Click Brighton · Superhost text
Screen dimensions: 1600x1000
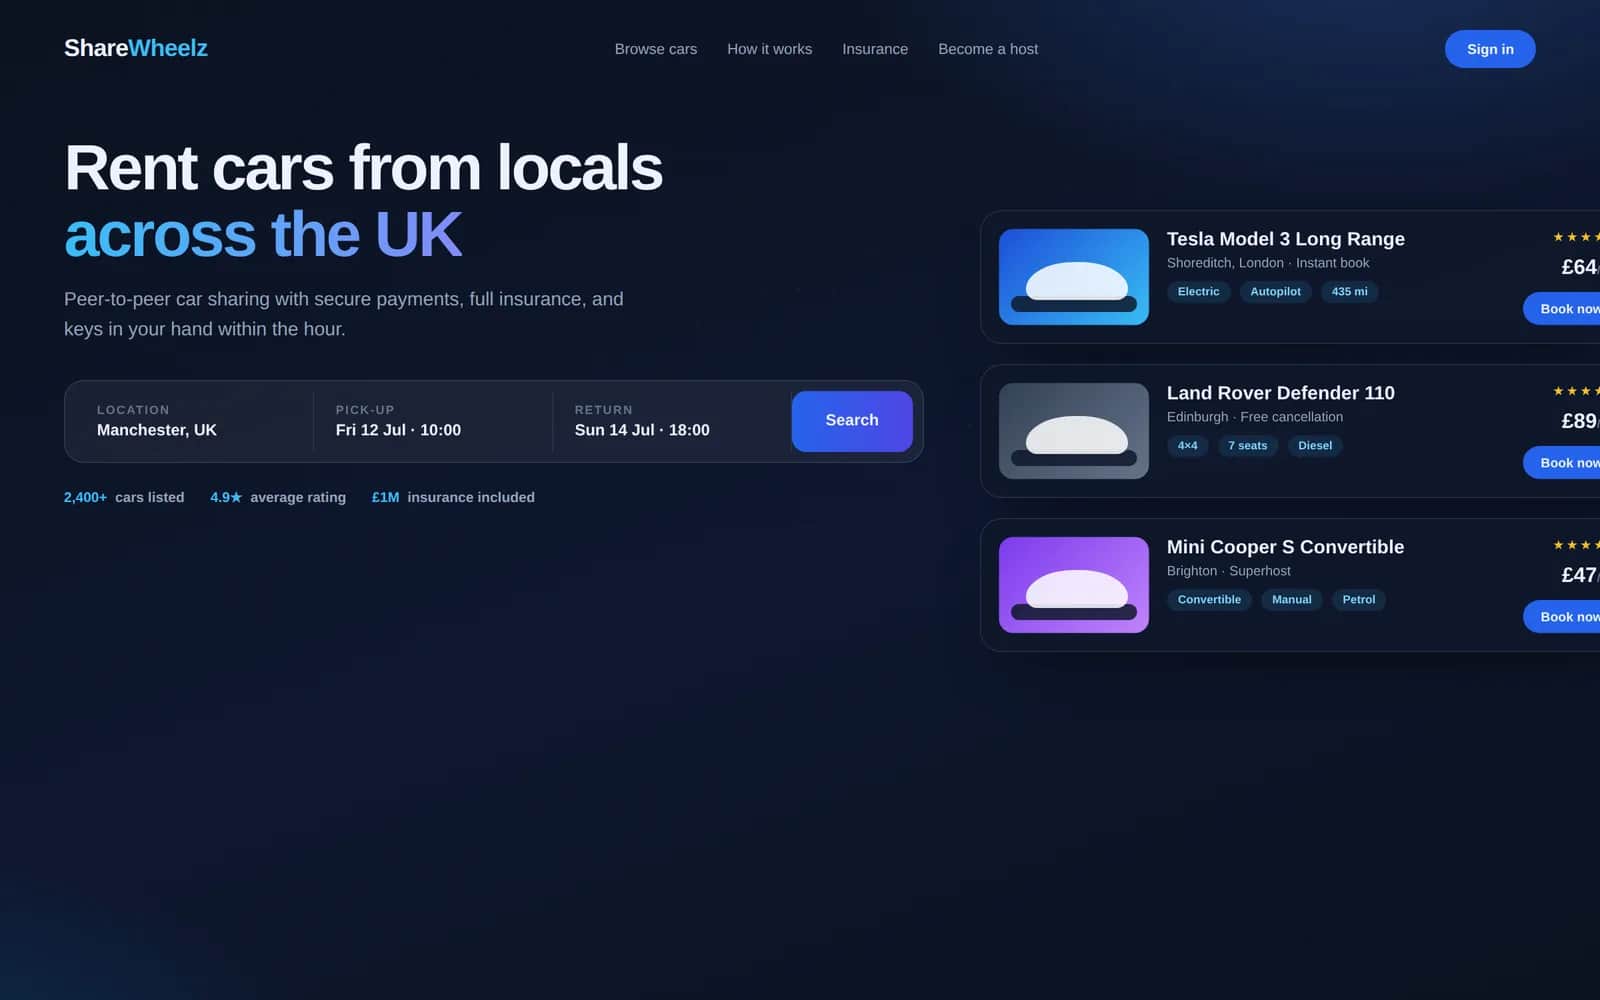(x=1229, y=571)
